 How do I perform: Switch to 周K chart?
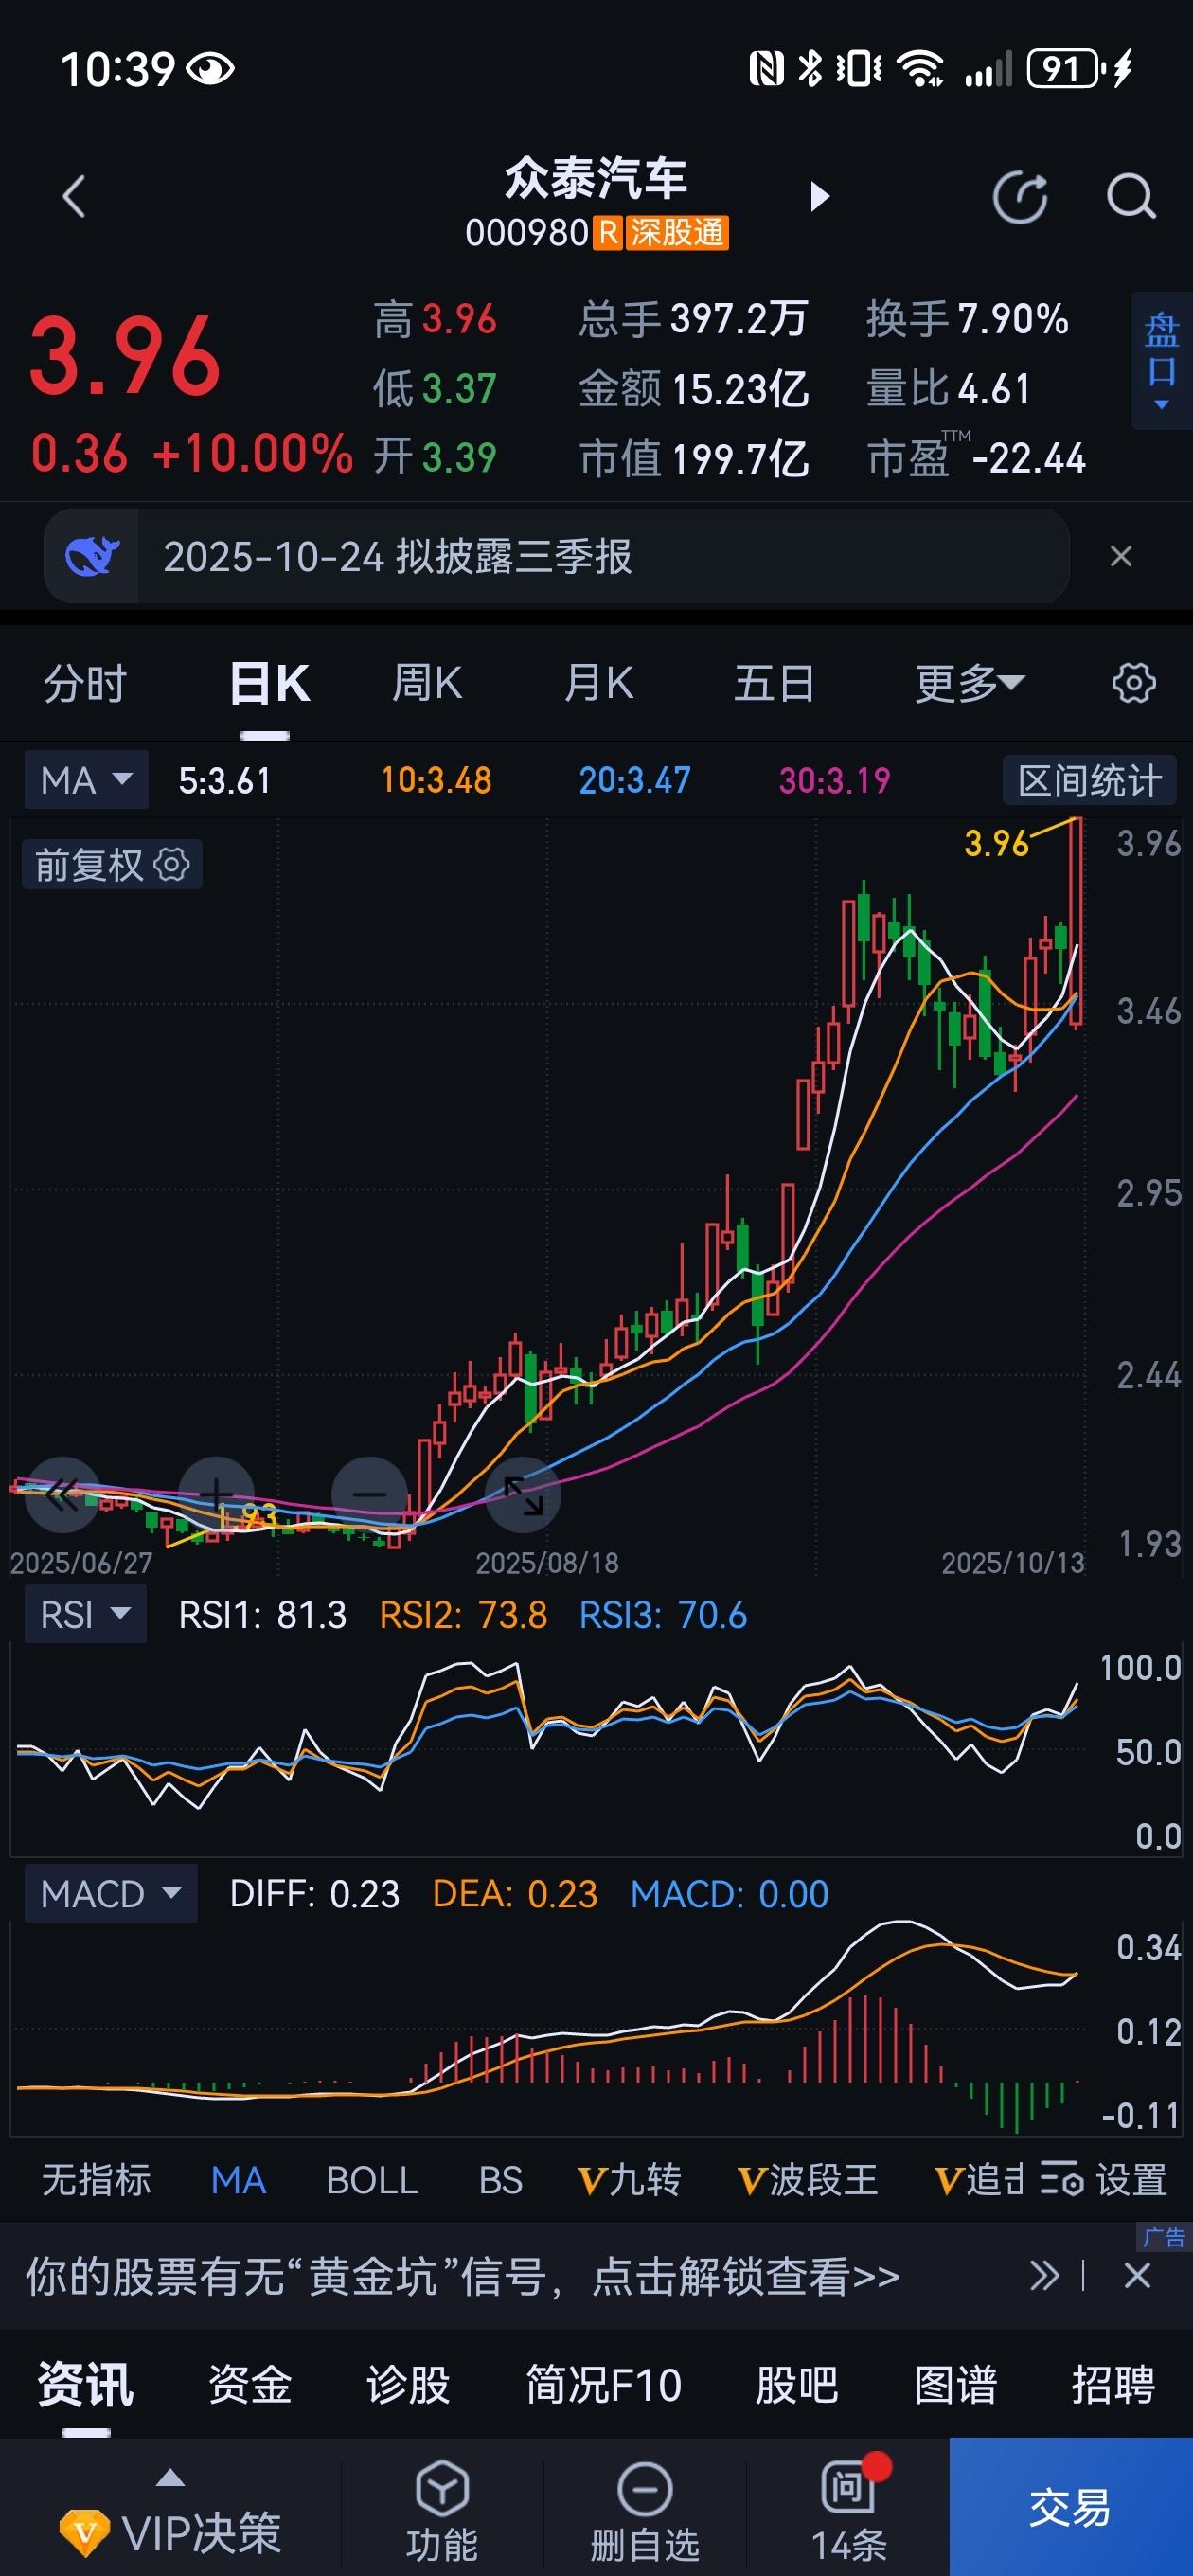(427, 684)
